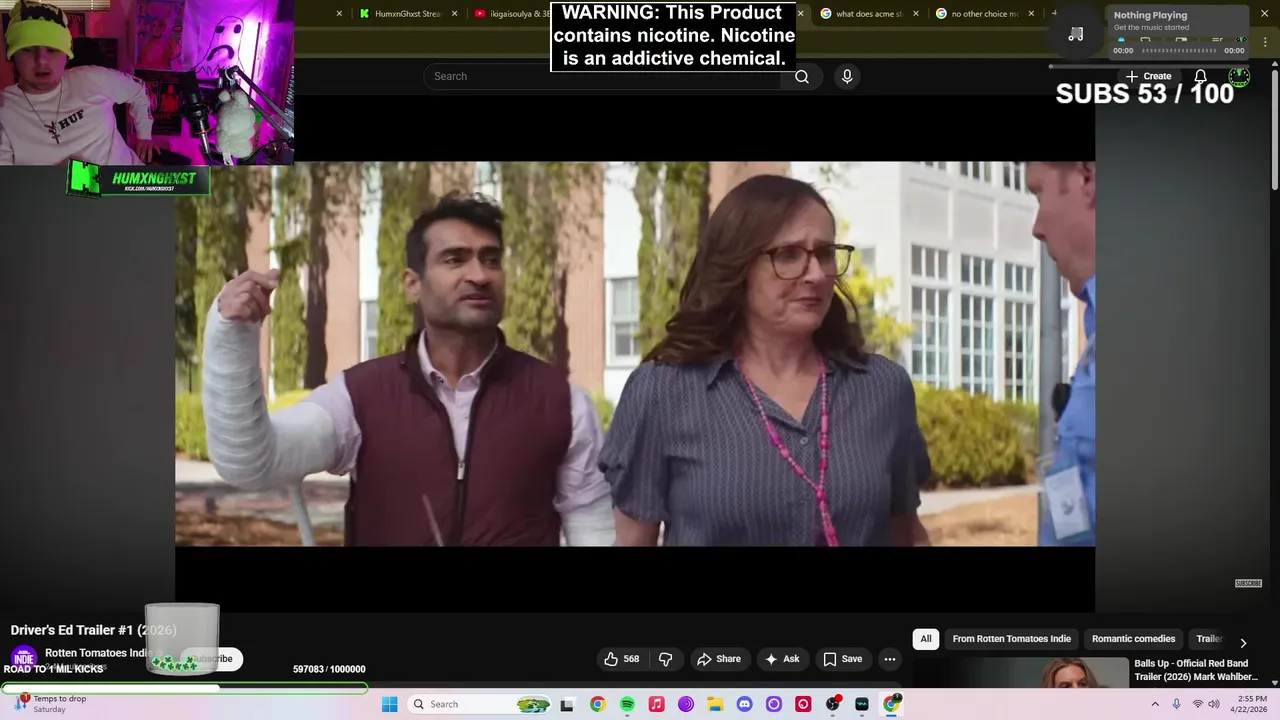Show more filter chips with the right arrow

pos(1243,643)
